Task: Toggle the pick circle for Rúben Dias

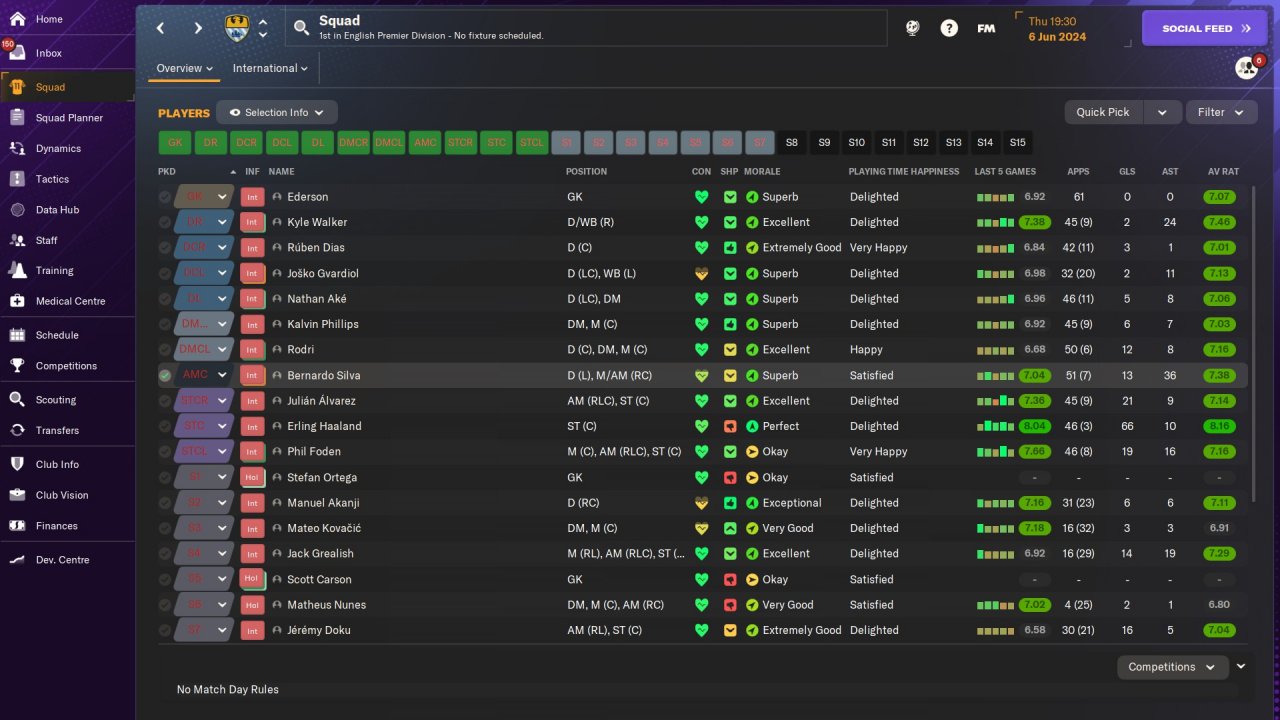Action: pos(165,248)
